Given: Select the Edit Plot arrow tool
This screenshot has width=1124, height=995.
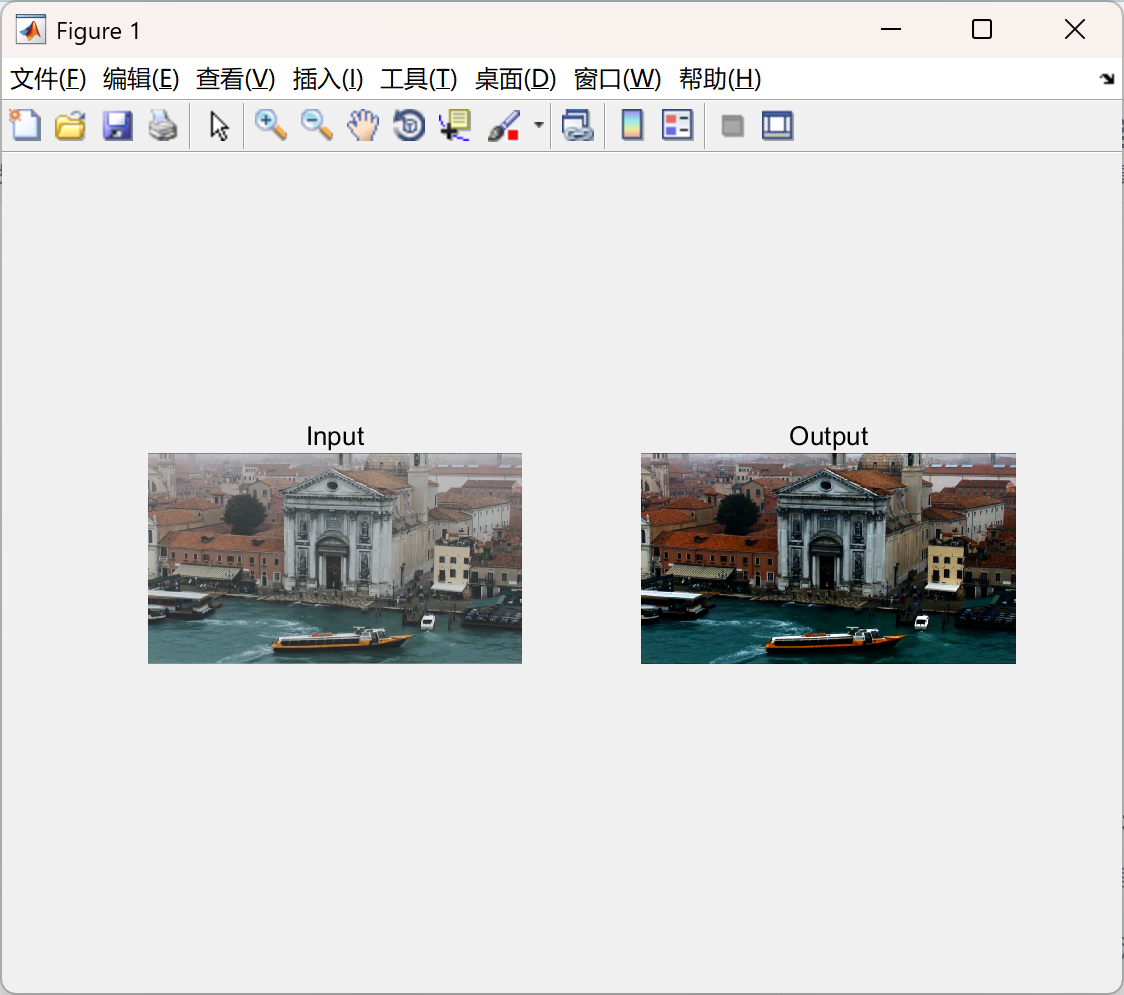Looking at the screenshot, I should [219, 126].
